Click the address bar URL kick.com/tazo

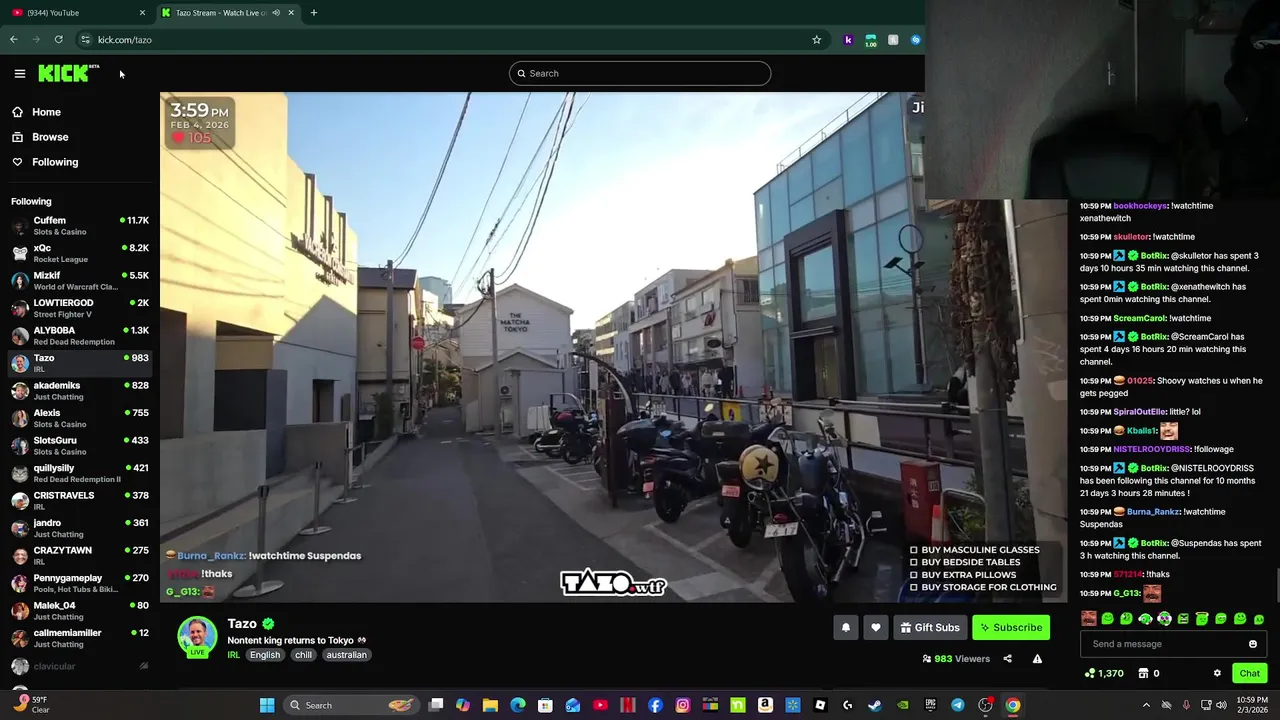point(125,40)
